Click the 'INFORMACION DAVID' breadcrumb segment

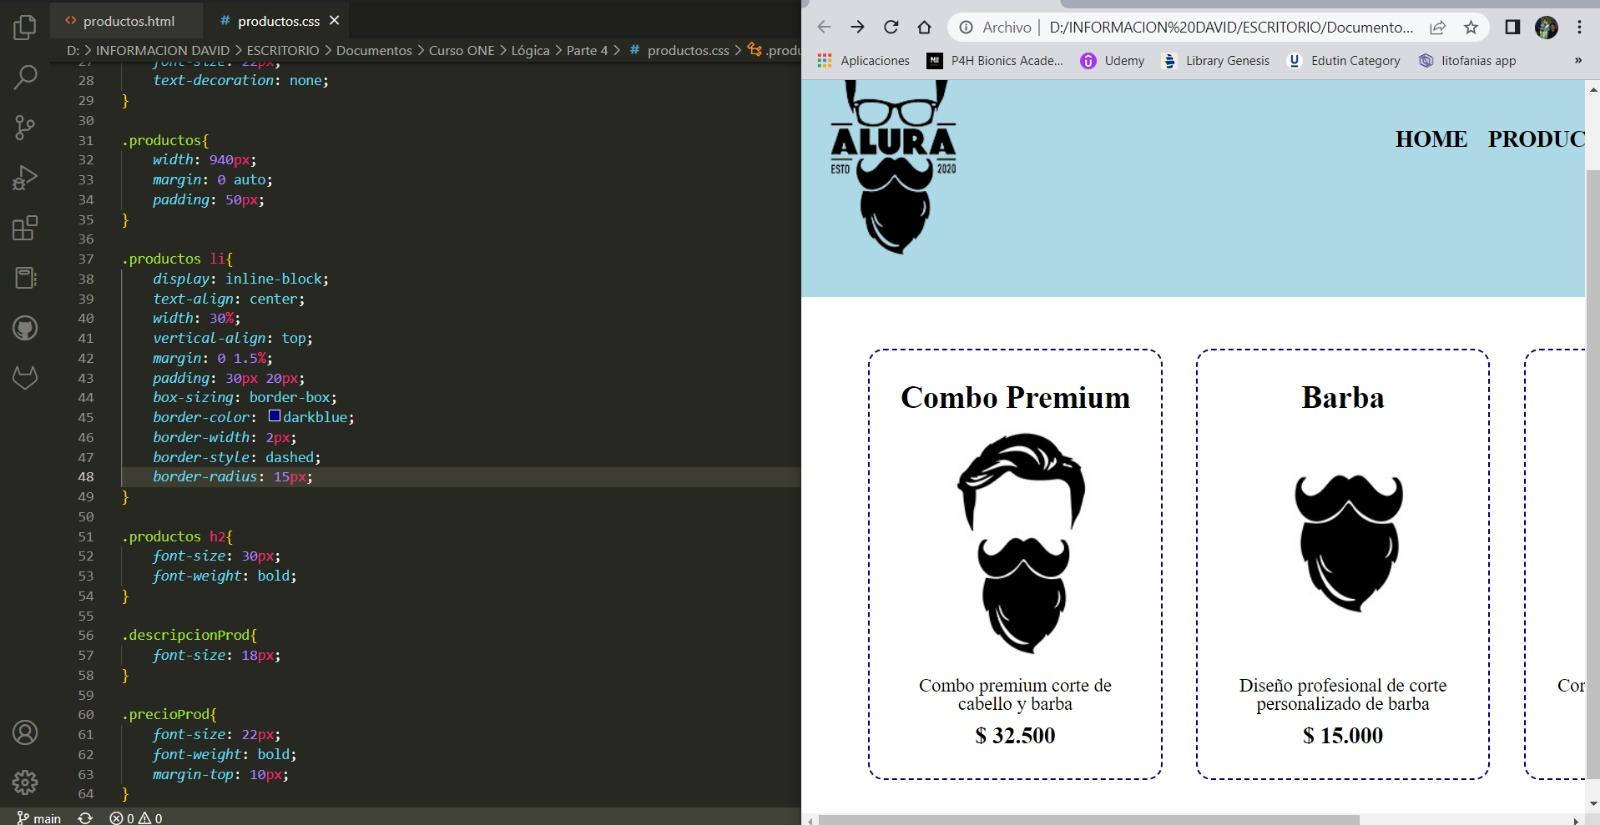[x=163, y=50]
